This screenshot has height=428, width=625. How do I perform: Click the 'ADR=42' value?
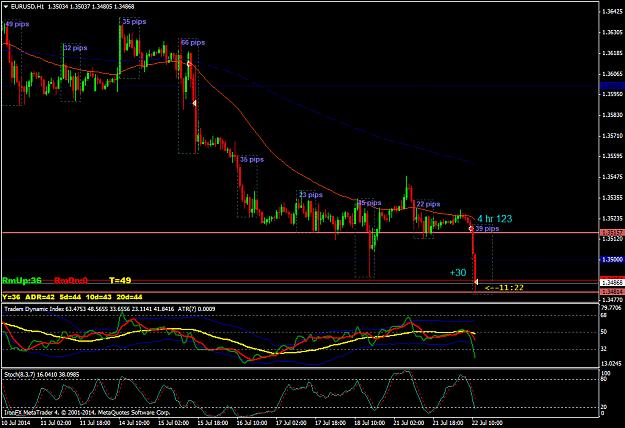click(x=40, y=297)
